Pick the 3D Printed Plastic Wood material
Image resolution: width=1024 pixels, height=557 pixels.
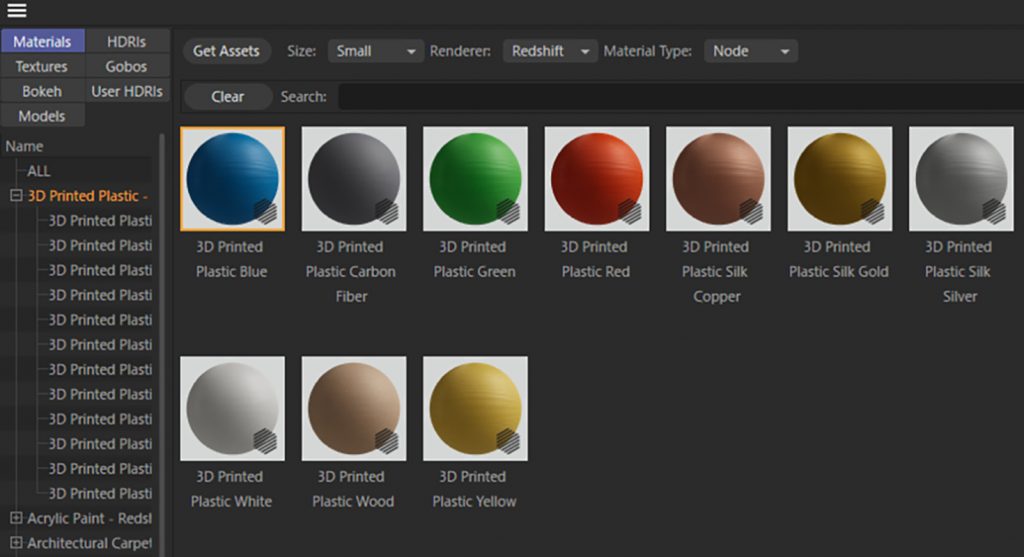click(354, 408)
